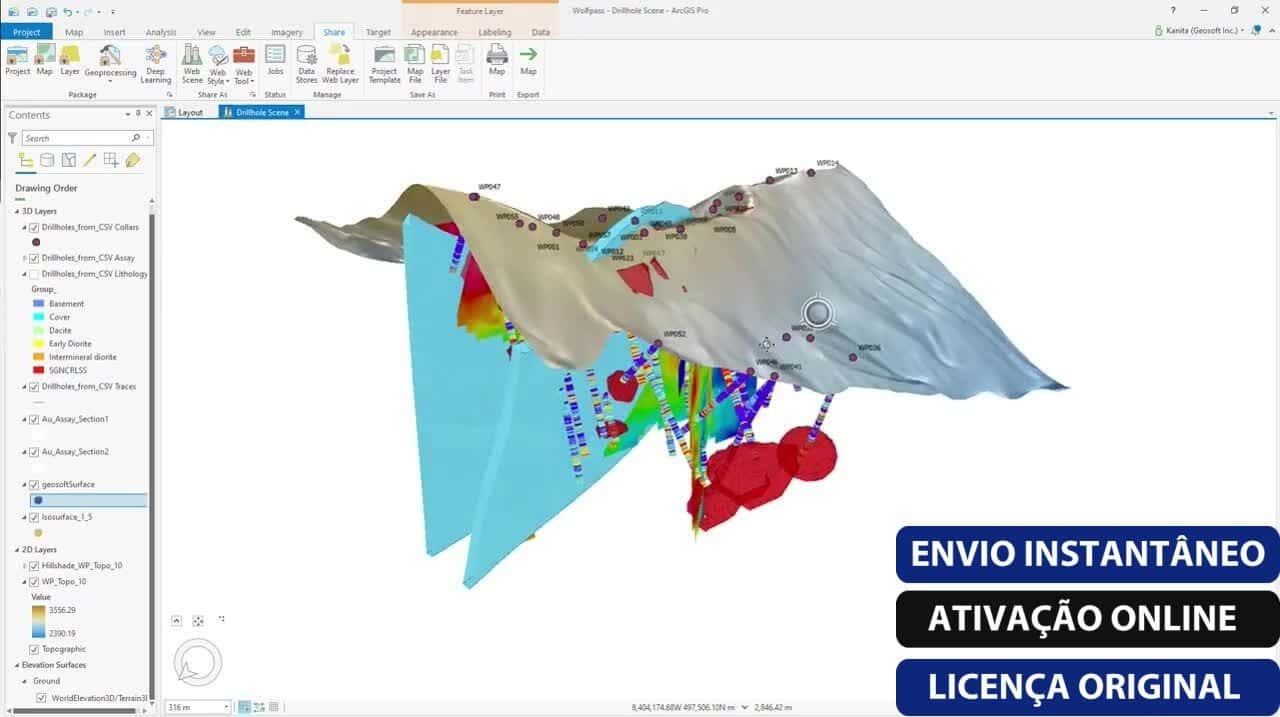Open the Project tab
This screenshot has height=717, width=1280.
(27, 32)
